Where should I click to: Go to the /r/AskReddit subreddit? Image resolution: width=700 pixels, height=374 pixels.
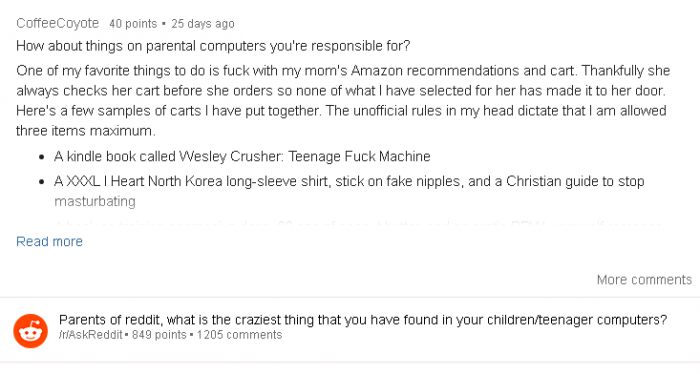pyautogui.click(x=91, y=335)
